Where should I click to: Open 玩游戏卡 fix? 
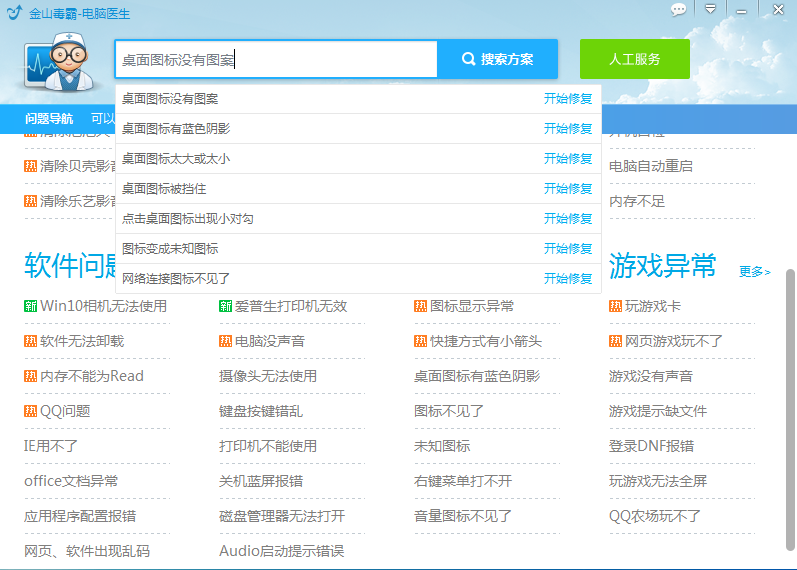pos(653,306)
